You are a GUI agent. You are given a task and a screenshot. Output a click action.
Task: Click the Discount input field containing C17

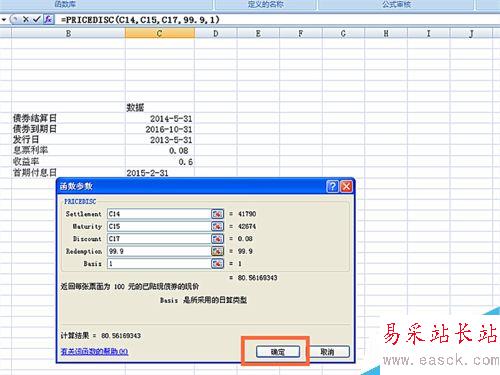(x=159, y=239)
